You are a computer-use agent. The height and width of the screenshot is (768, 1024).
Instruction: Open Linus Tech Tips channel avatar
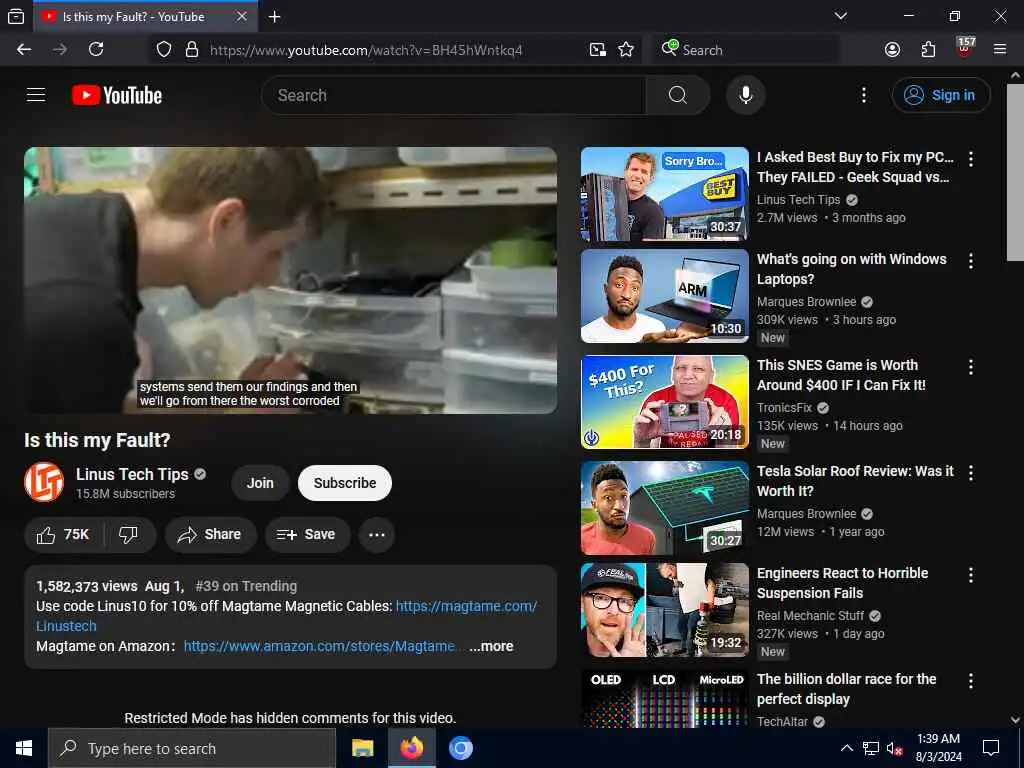click(x=44, y=483)
